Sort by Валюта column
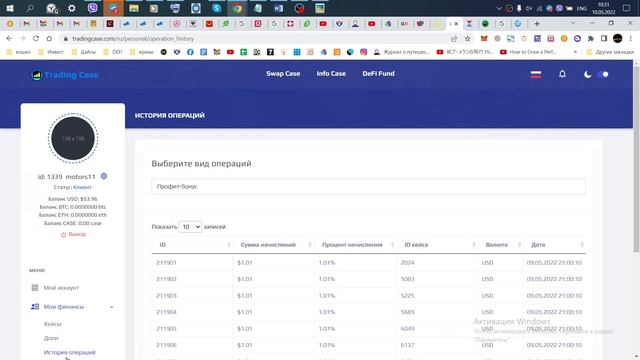The height and width of the screenshot is (360, 640). tap(500, 245)
